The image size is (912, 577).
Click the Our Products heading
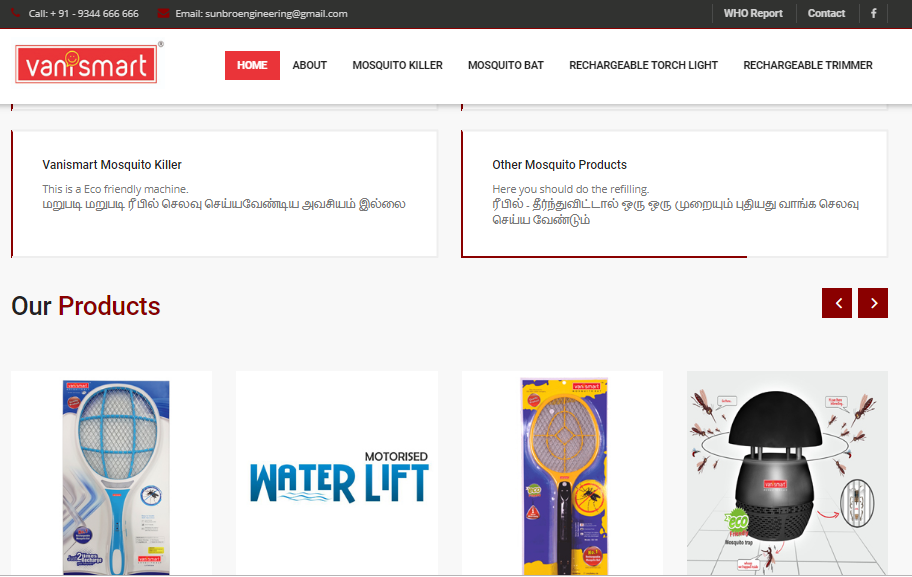pos(86,306)
